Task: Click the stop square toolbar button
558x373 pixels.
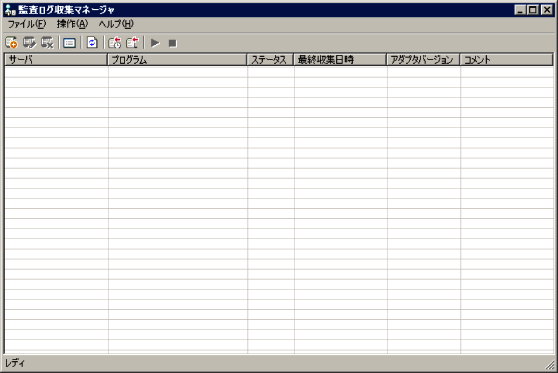Action: [173, 43]
